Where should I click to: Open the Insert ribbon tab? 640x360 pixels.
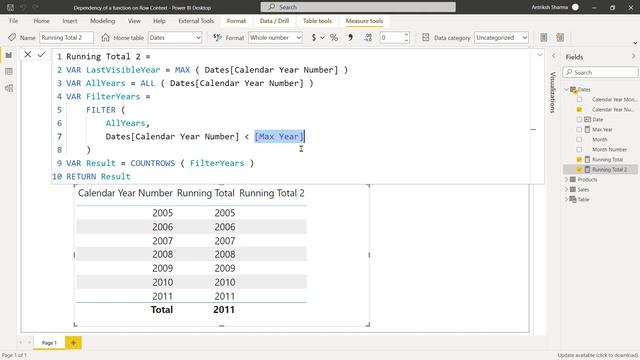[70, 21]
